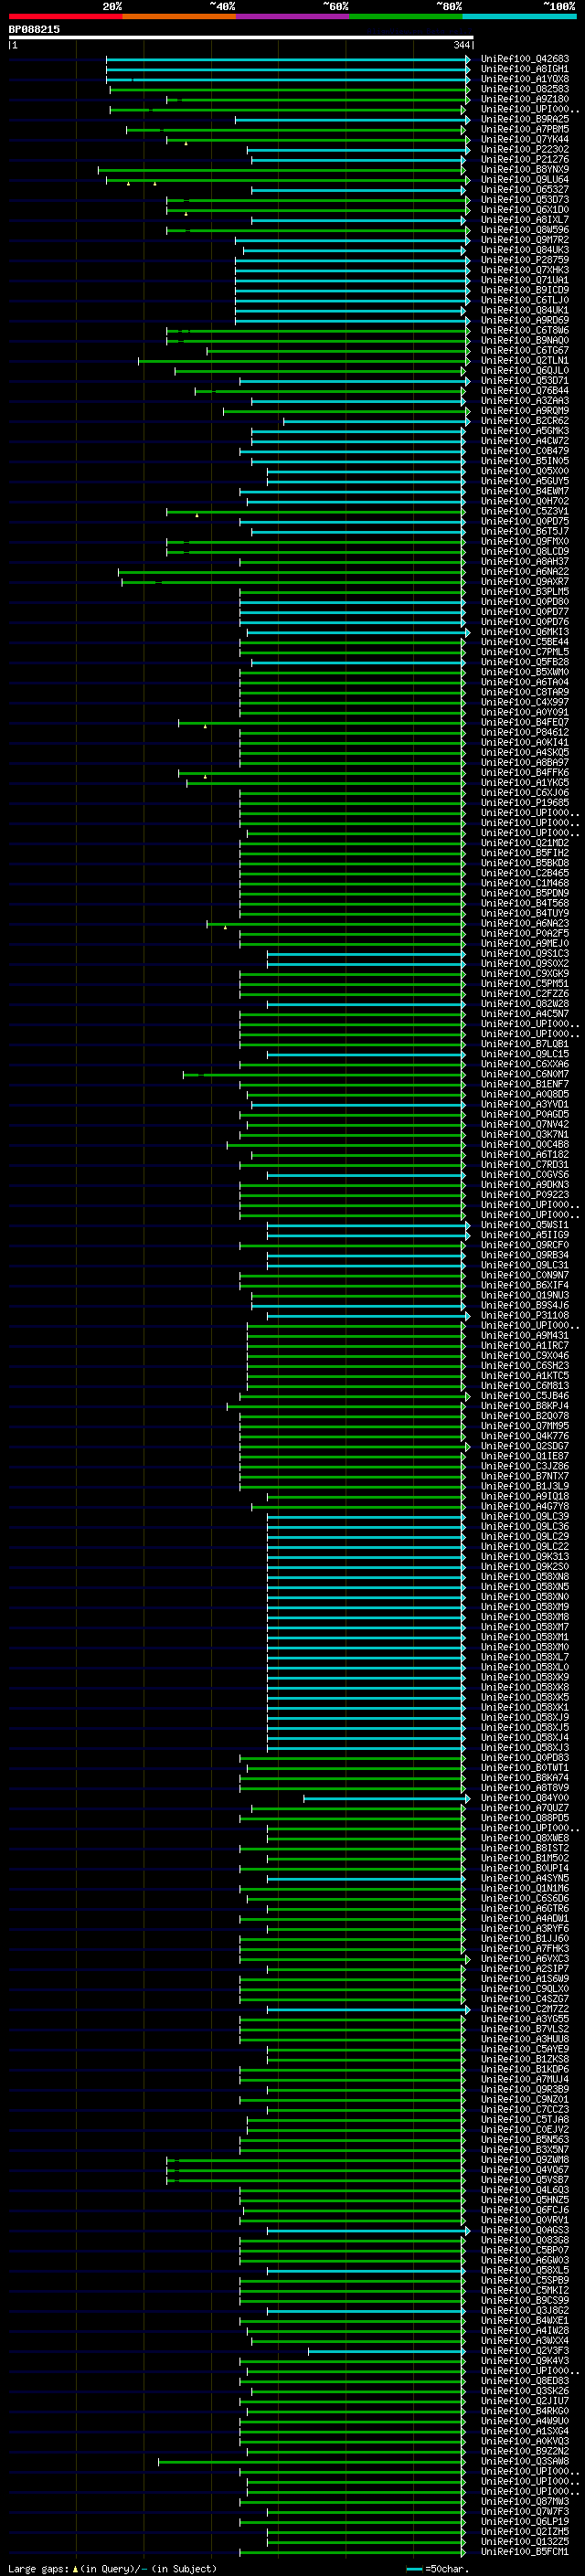585x2576 pixels.
Task: Select hit label UniRef100_Q4VQ67
Action: (x=525, y=2169)
